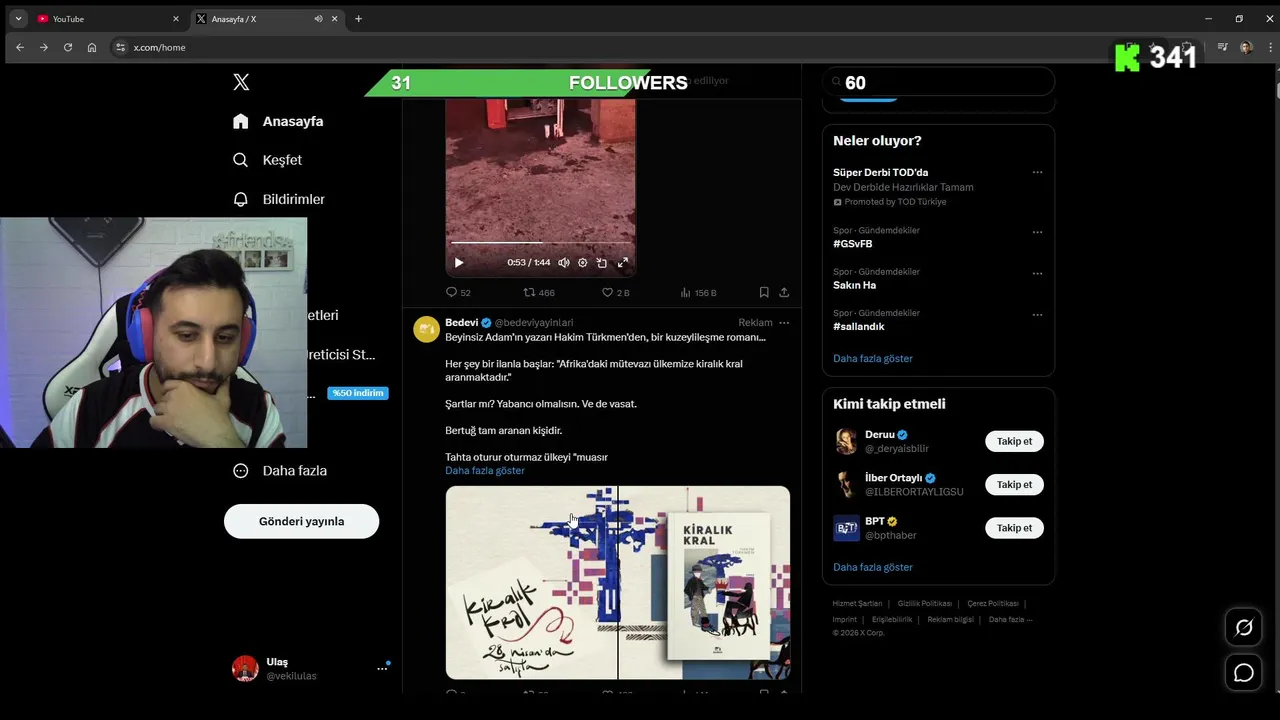
Task: Click the search field on the right
Action: point(938,83)
